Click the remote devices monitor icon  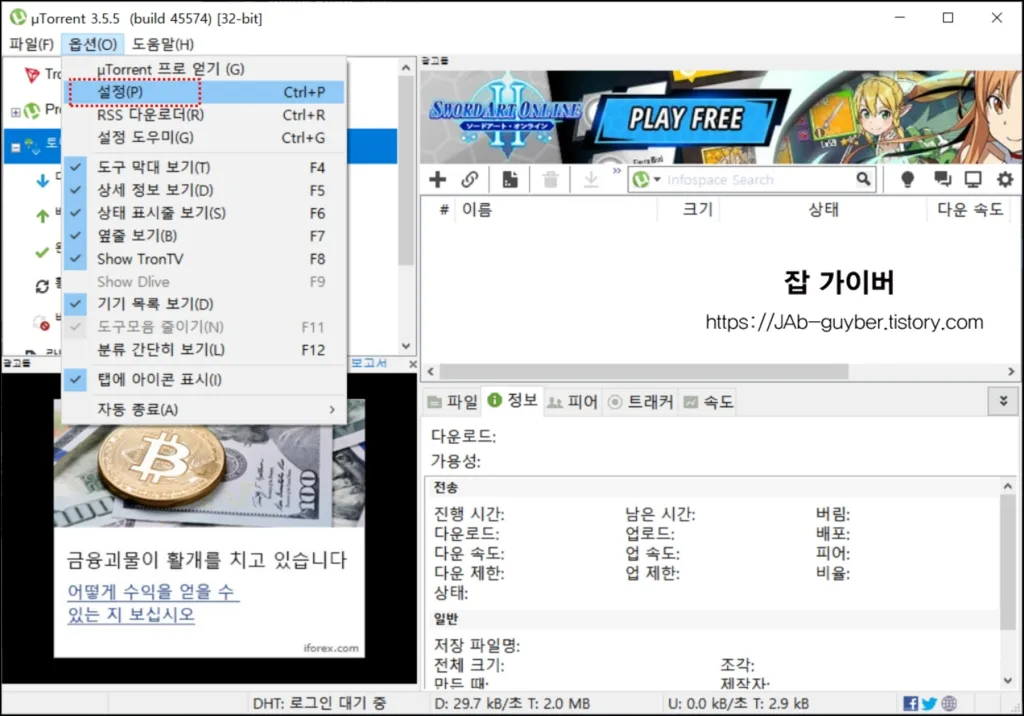tap(972, 177)
